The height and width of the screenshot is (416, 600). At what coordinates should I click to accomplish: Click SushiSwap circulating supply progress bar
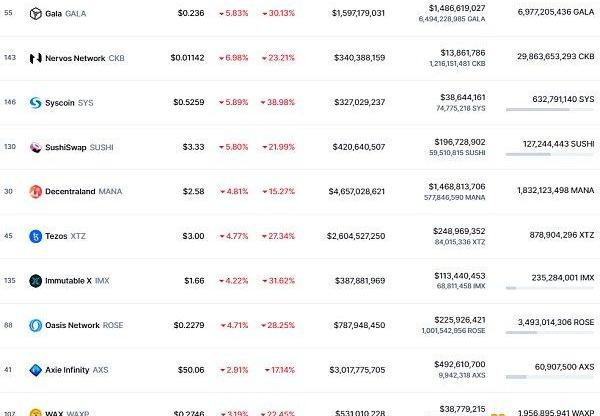pyautogui.click(x=548, y=155)
